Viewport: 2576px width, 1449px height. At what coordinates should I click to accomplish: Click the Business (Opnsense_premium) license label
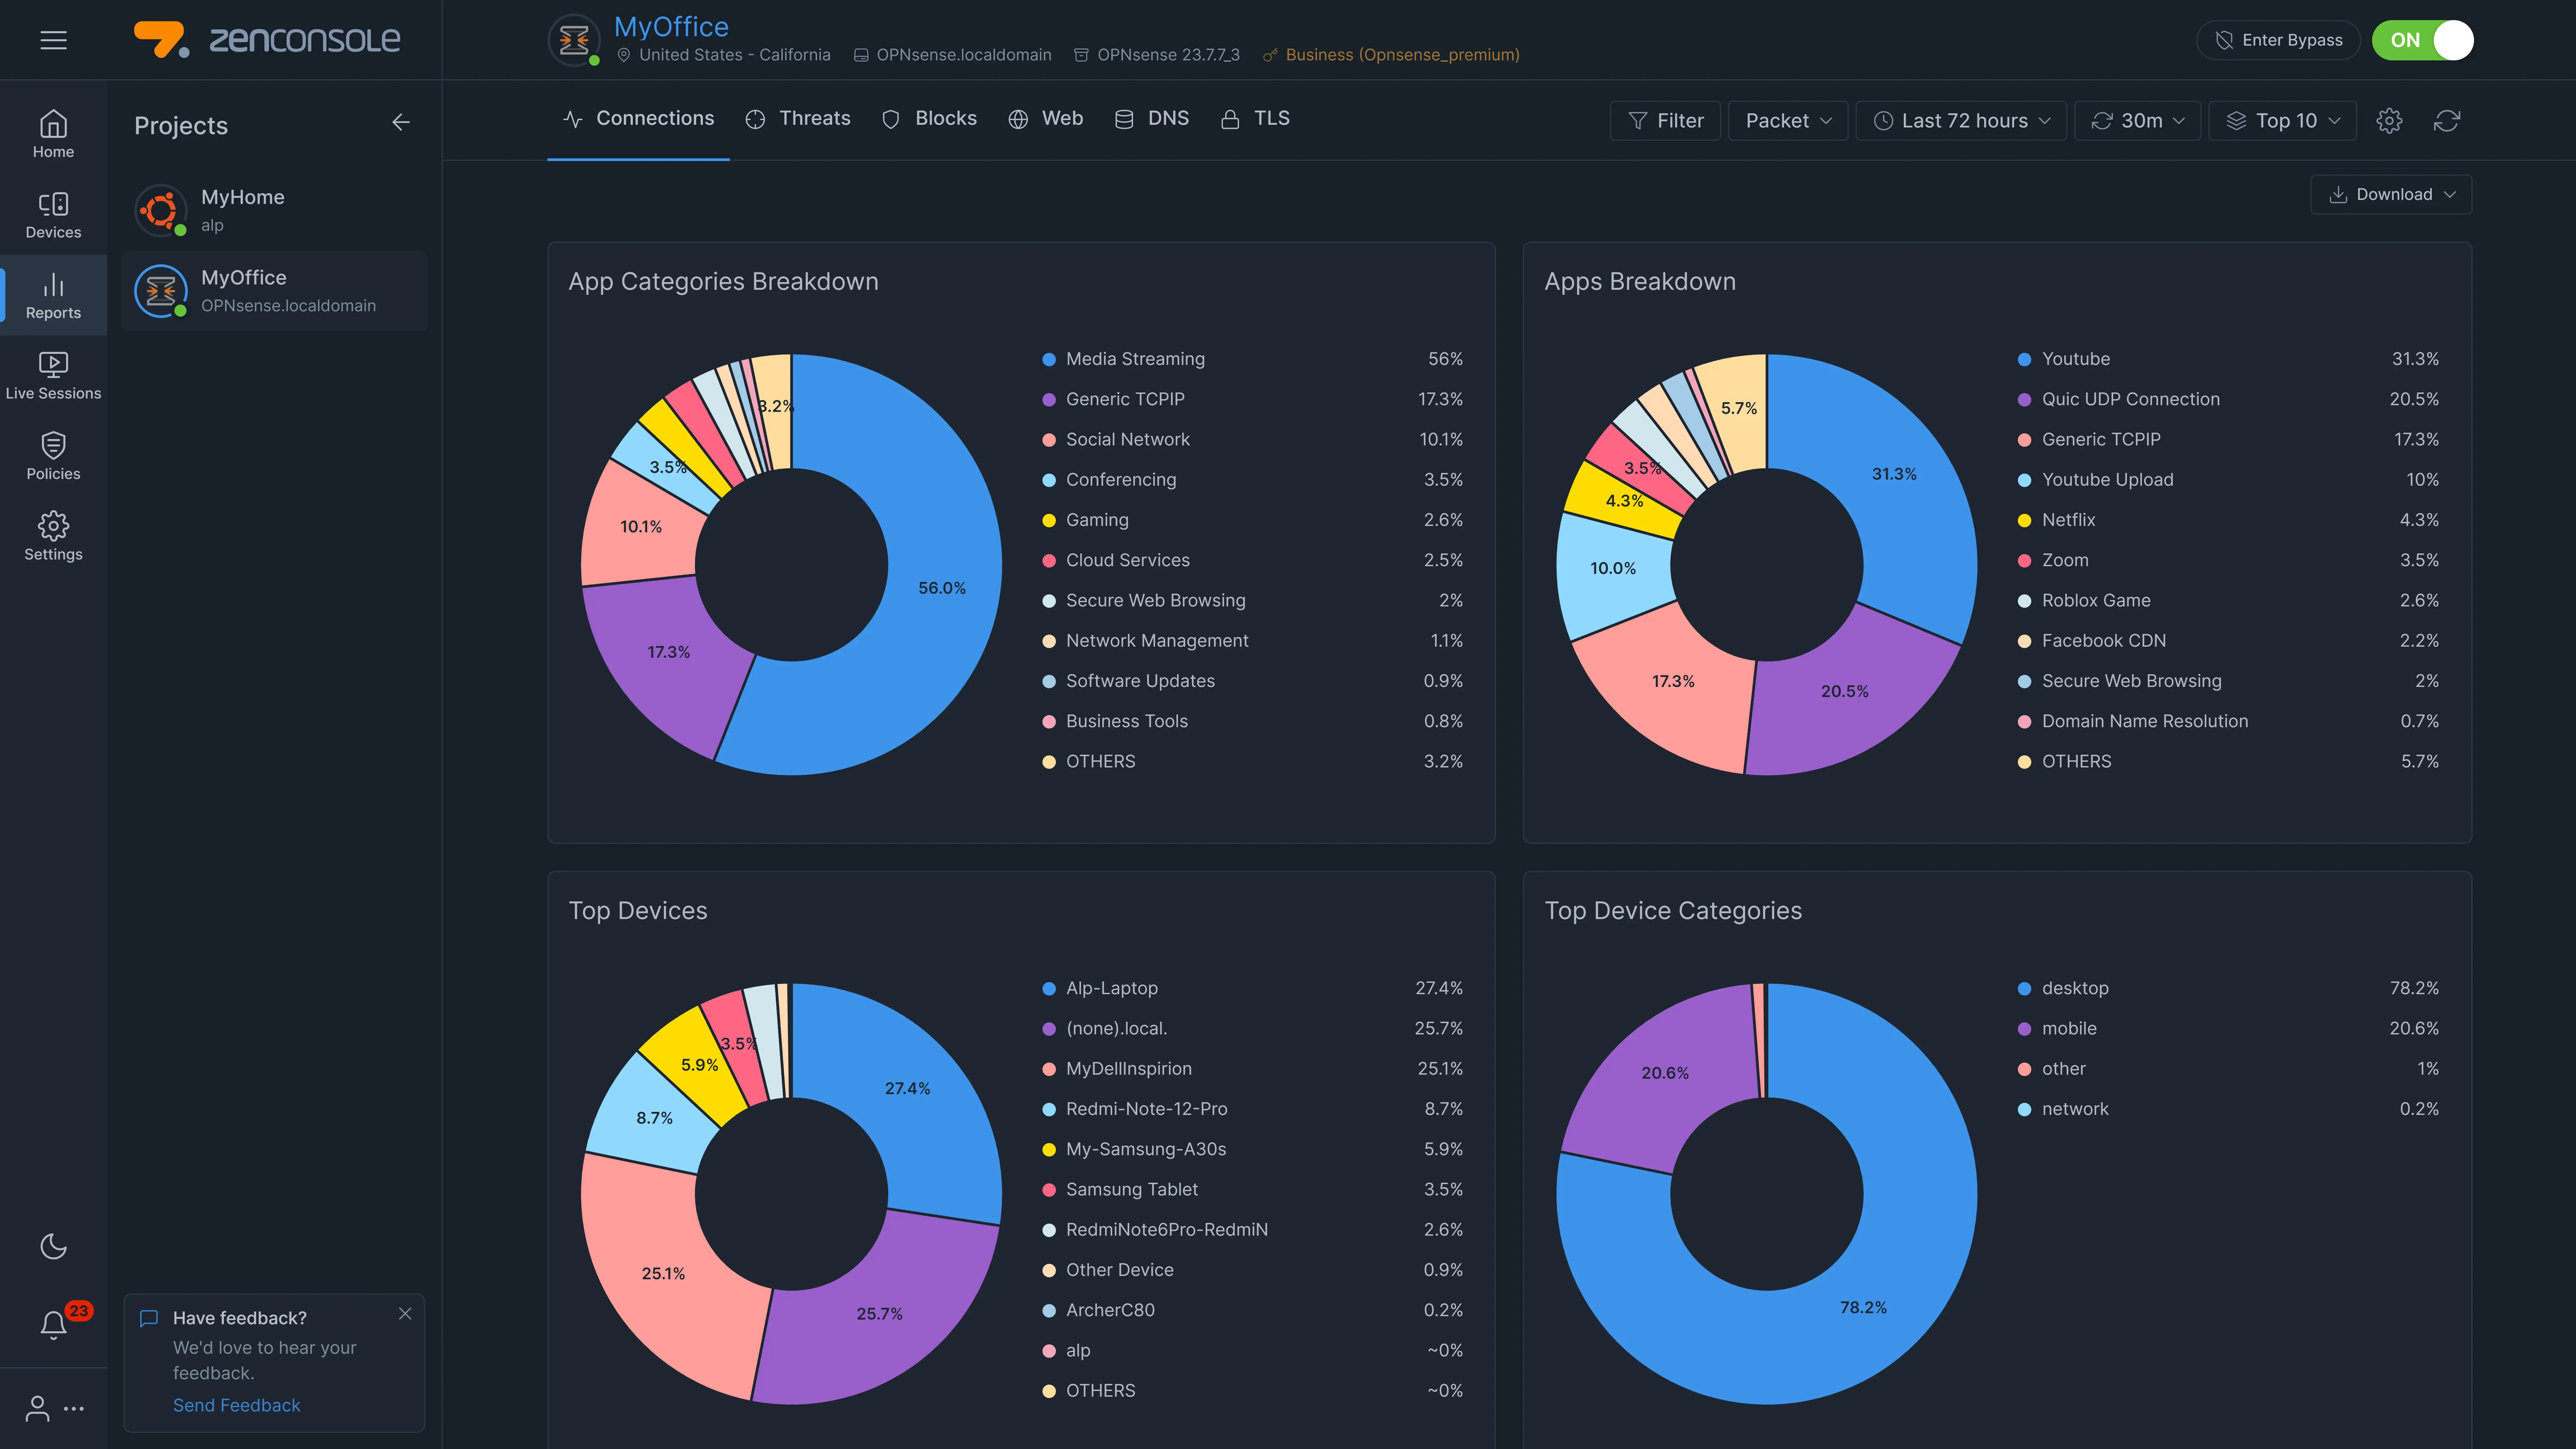pos(1402,55)
